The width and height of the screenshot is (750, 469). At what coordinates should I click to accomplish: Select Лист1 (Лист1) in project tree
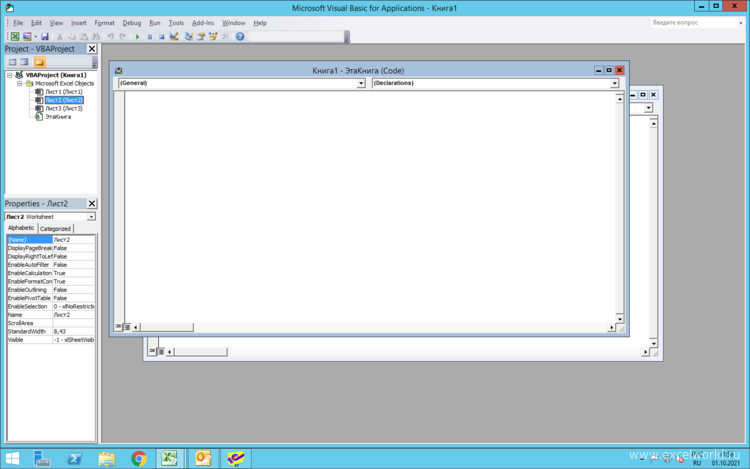tap(64, 92)
